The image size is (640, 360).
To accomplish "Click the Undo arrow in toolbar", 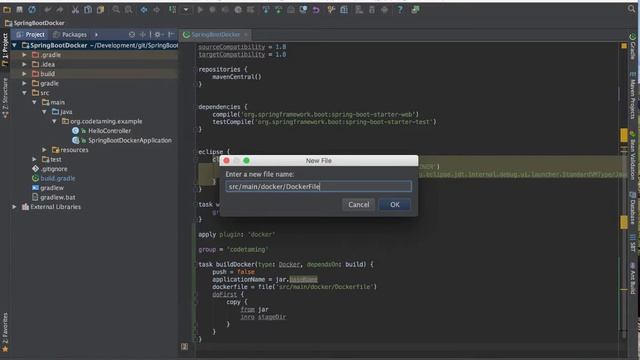I will click(x=48, y=9).
